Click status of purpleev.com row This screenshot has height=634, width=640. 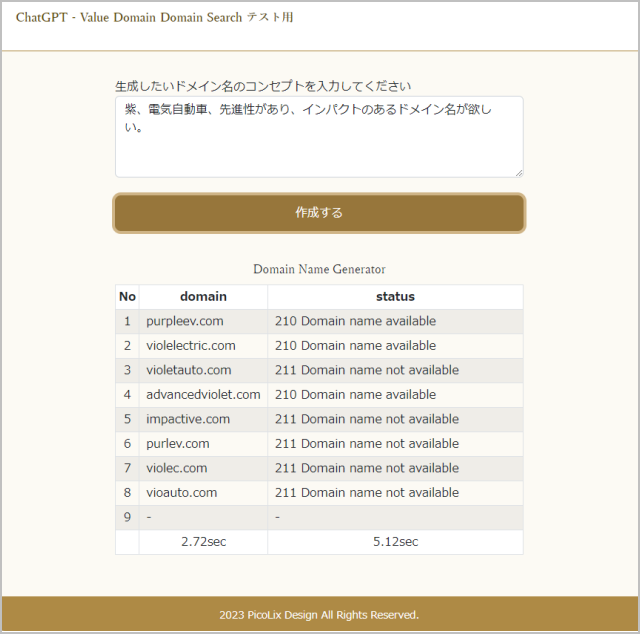point(396,321)
